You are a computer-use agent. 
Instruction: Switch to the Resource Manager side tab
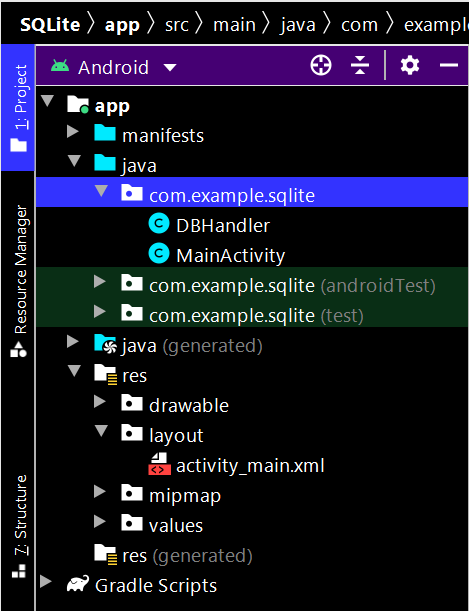(18, 281)
